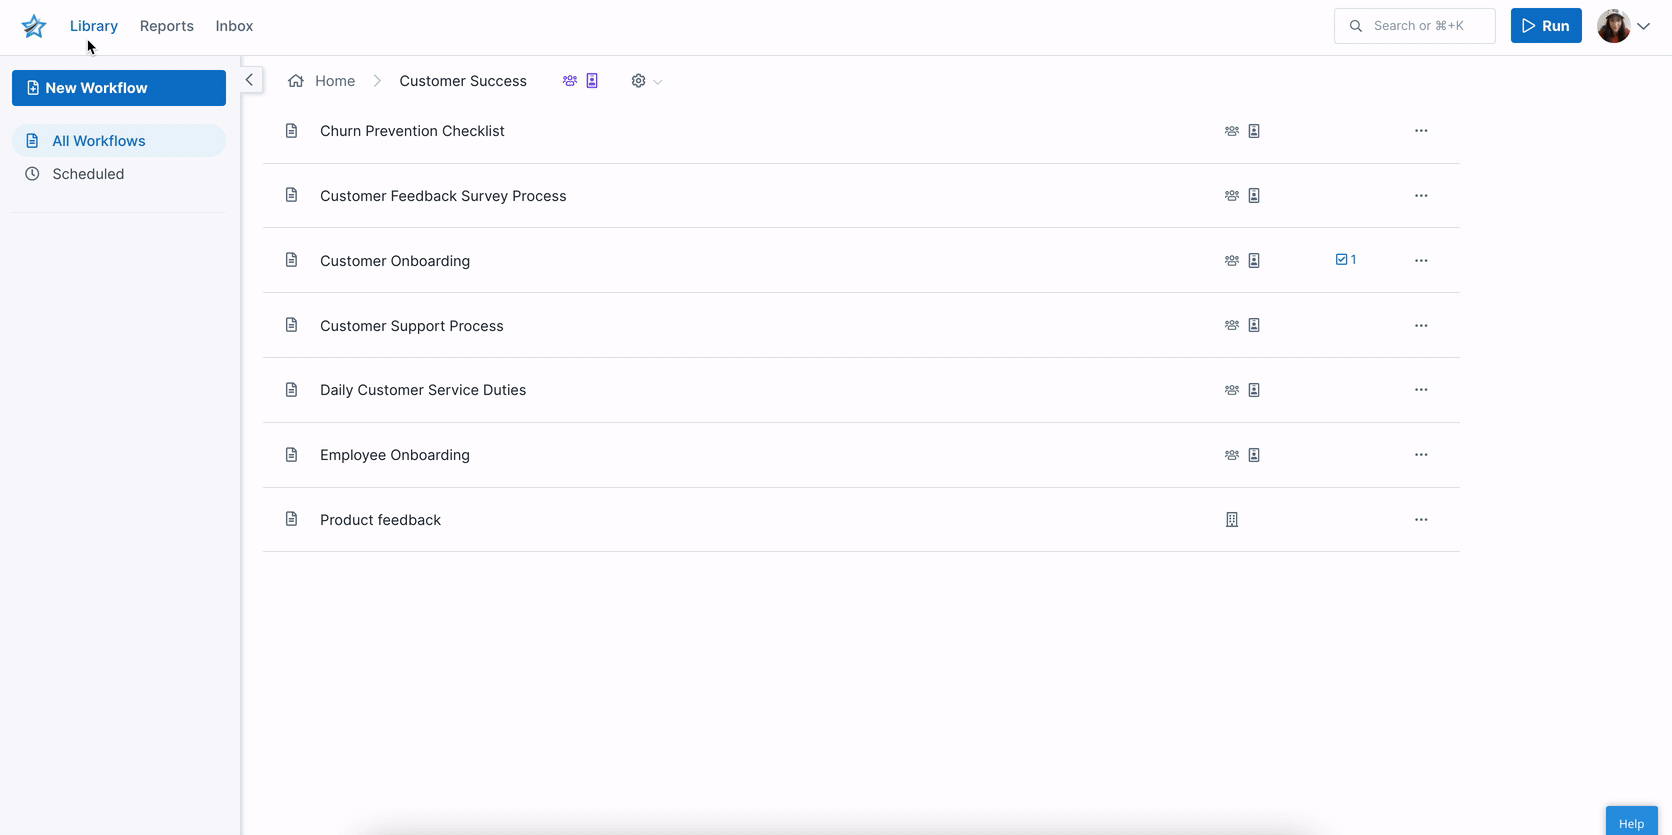Select All Workflows in sidebar
This screenshot has height=835, width=1672.
pos(119,141)
